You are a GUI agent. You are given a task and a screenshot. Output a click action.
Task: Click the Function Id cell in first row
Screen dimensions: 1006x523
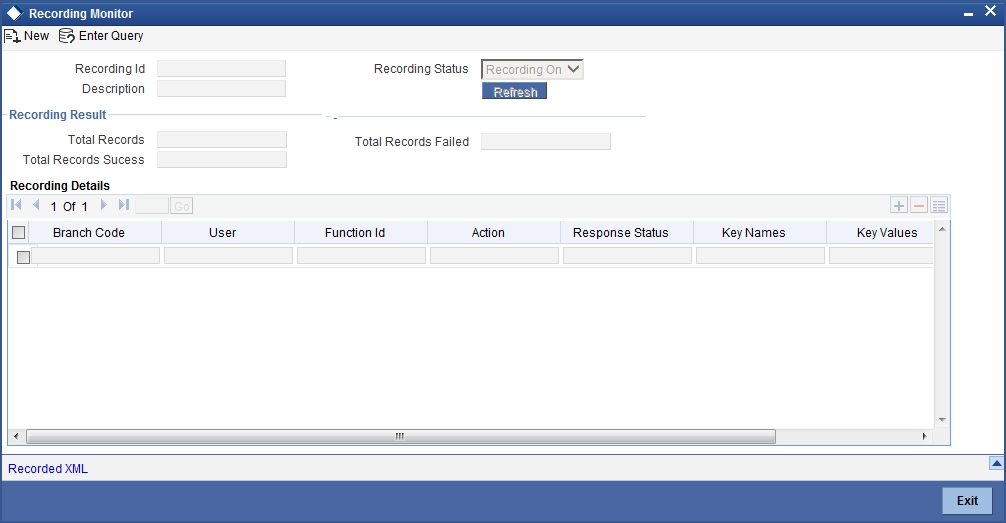point(361,256)
